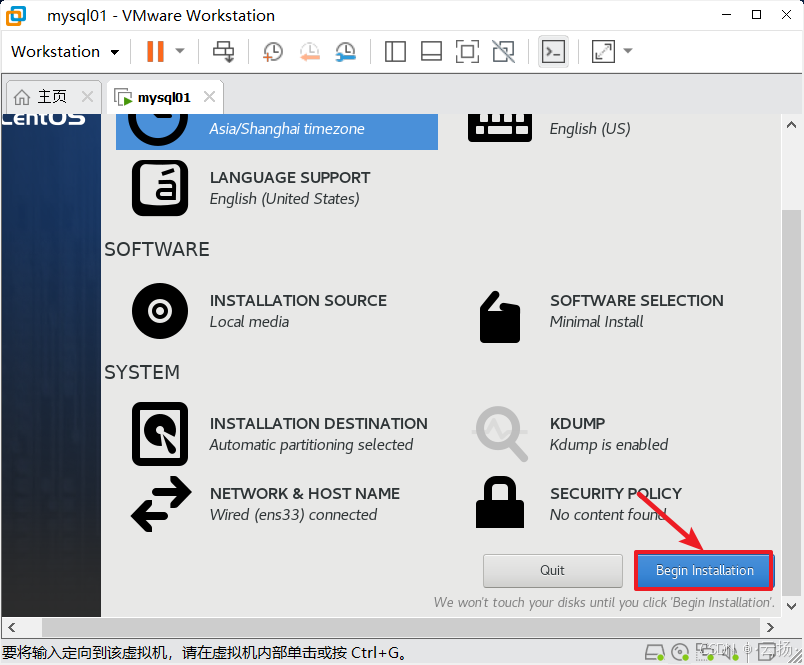Open LANGUAGE SUPPORT settings

pos(277,188)
